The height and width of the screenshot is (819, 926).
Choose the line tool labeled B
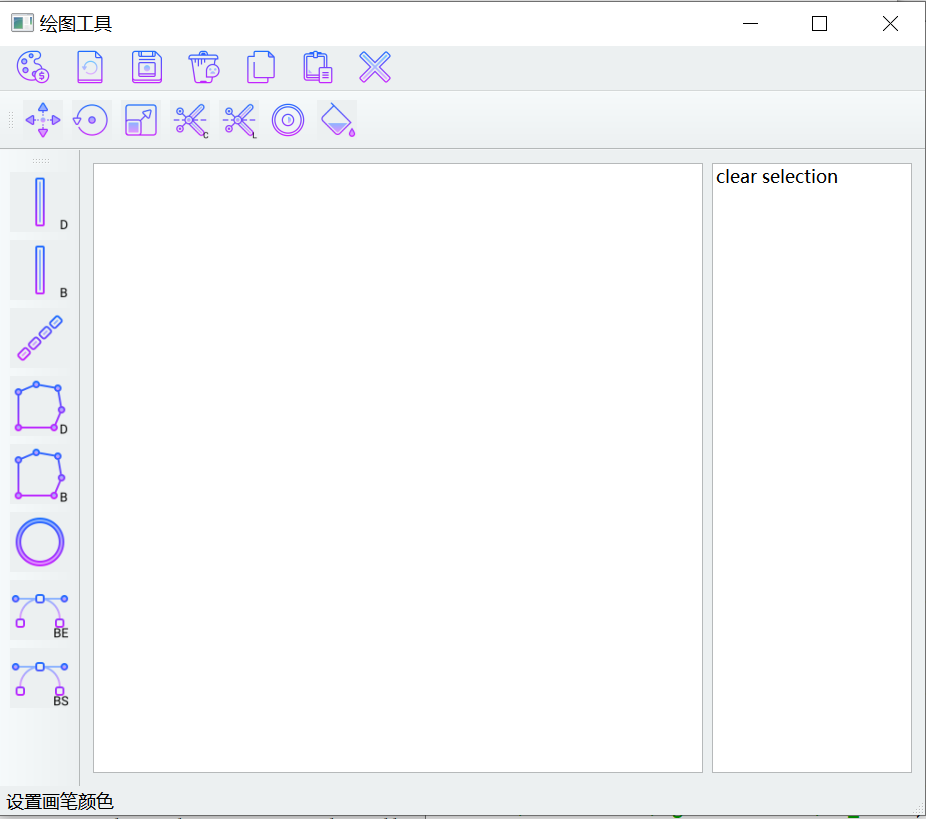click(x=40, y=270)
